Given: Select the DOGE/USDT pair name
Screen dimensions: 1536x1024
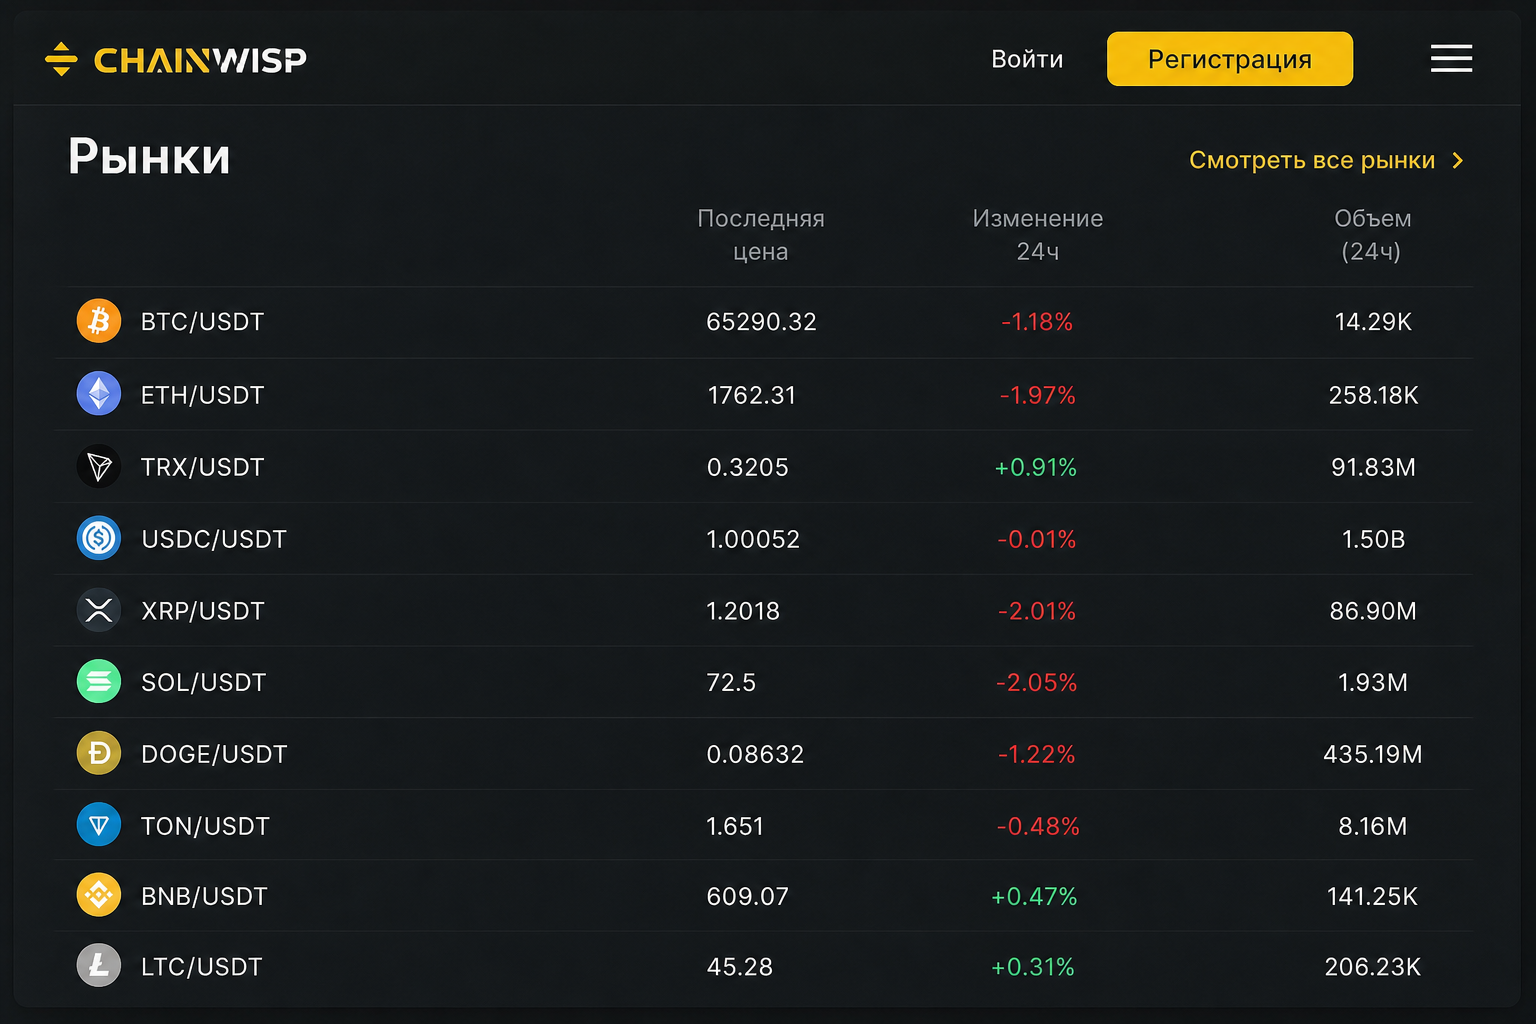Looking at the screenshot, I should (x=214, y=754).
